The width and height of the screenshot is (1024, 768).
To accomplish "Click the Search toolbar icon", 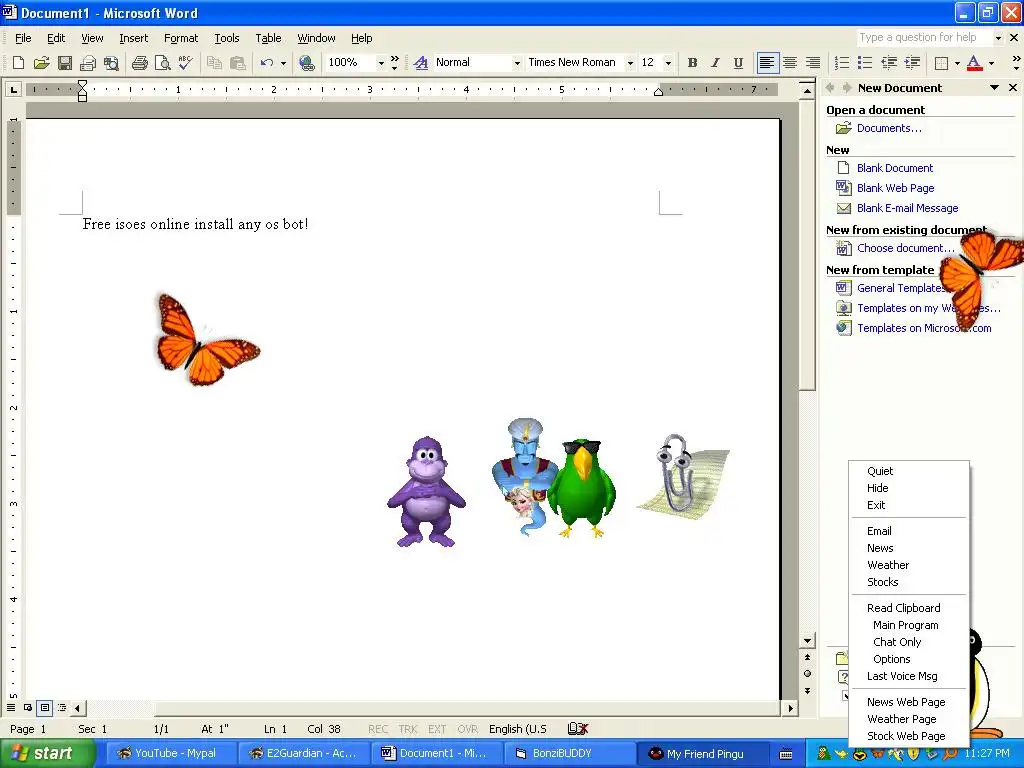I will click(112, 63).
